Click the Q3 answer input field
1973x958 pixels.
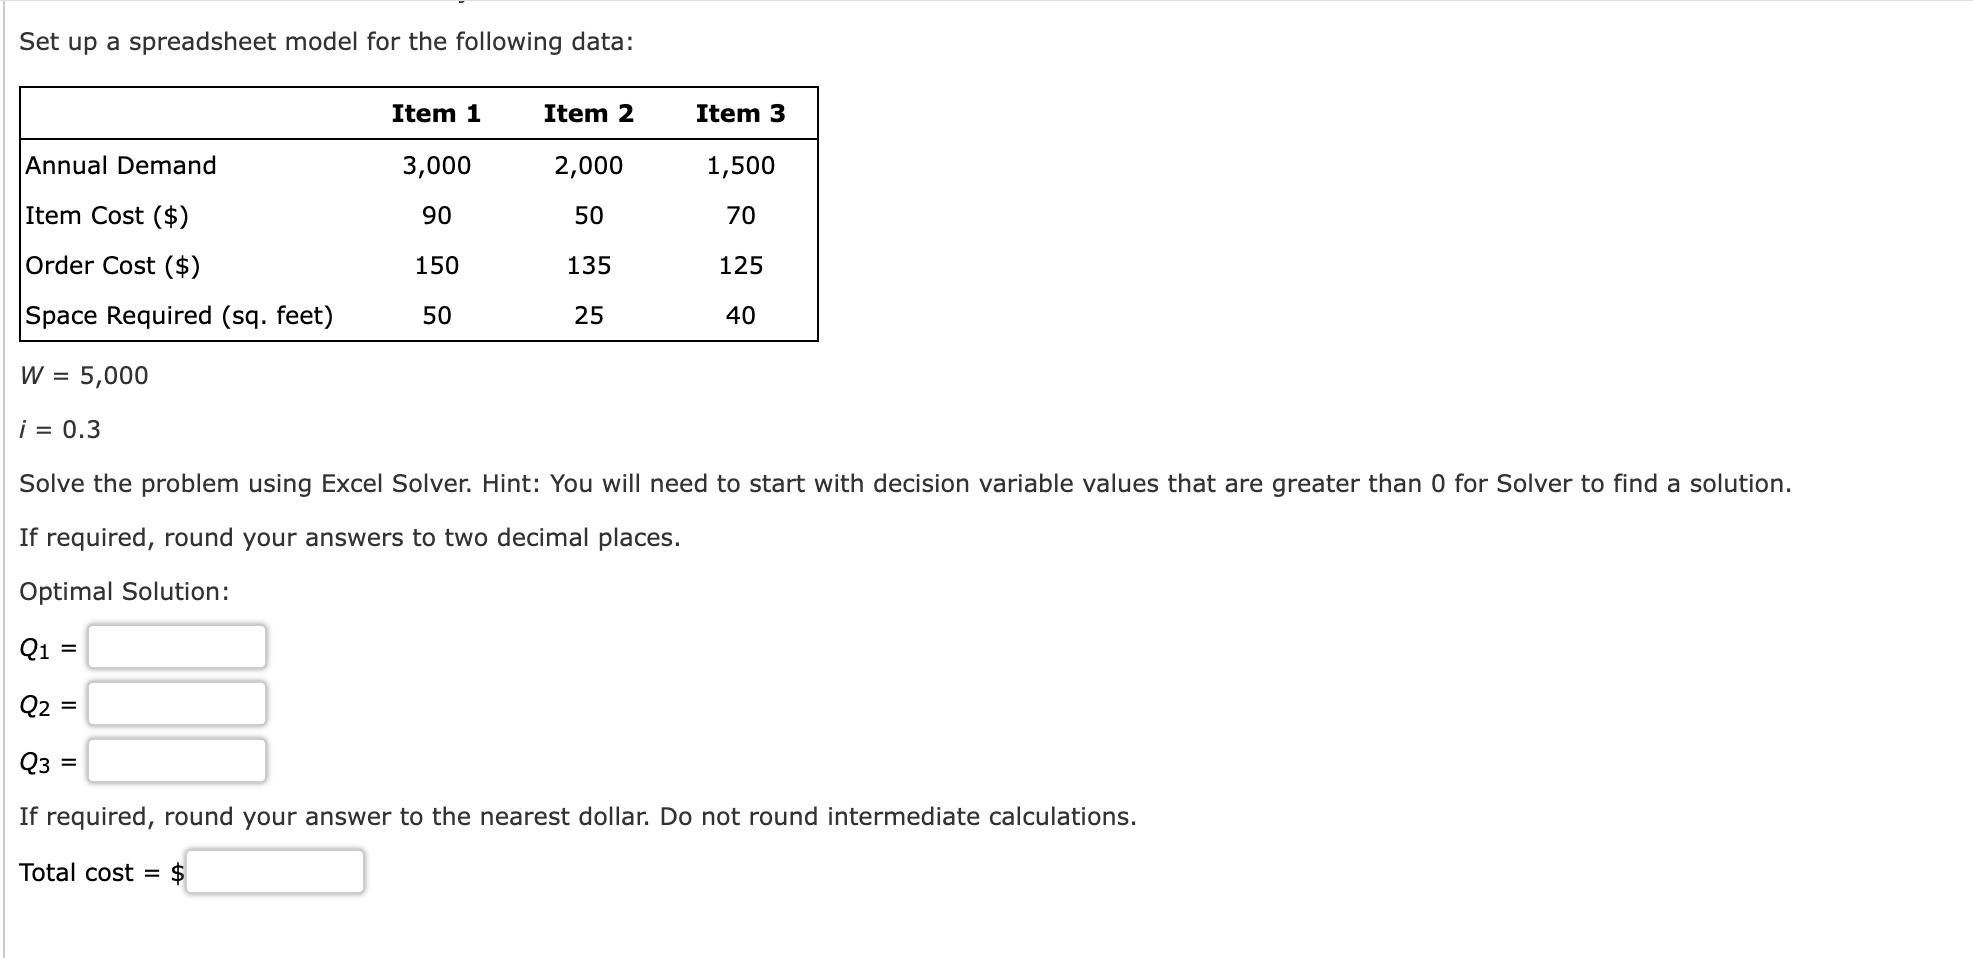(175, 762)
